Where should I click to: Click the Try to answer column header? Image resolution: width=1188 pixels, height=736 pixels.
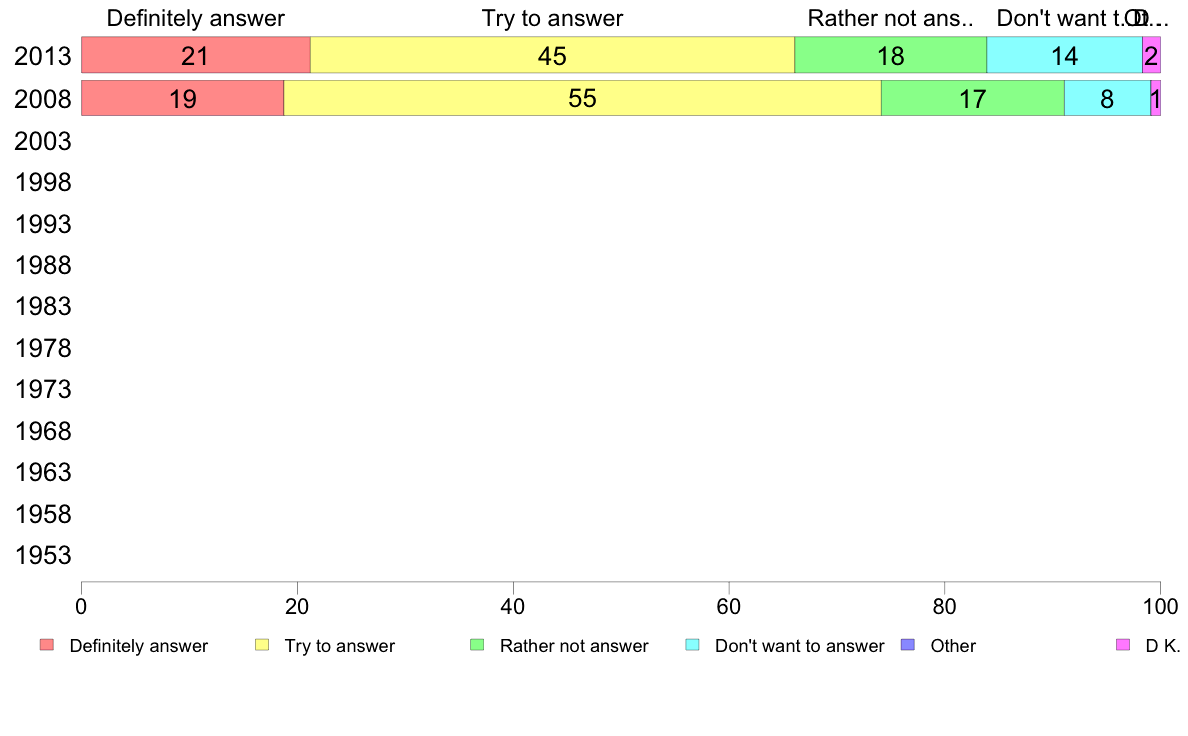552,18
